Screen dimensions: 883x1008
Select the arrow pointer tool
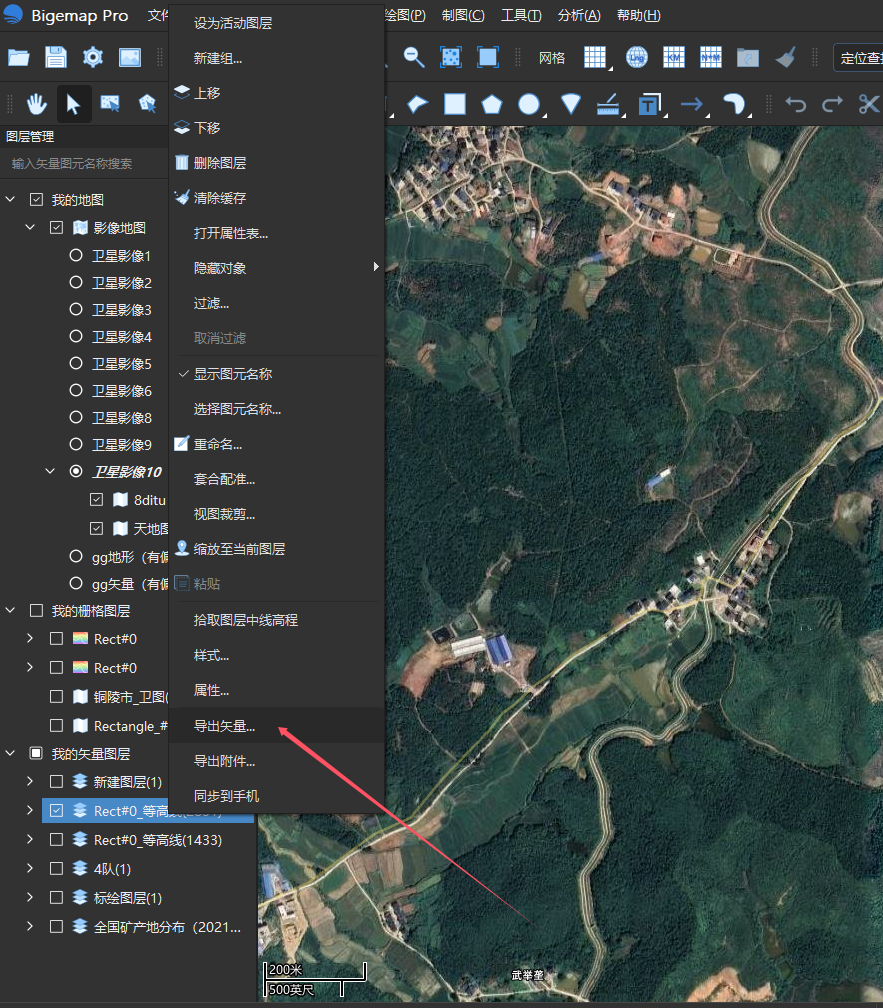[x=73, y=104]
